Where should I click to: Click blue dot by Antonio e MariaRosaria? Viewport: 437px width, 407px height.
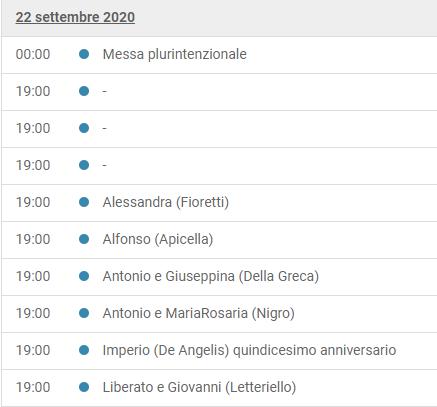[x=84, y=313]
